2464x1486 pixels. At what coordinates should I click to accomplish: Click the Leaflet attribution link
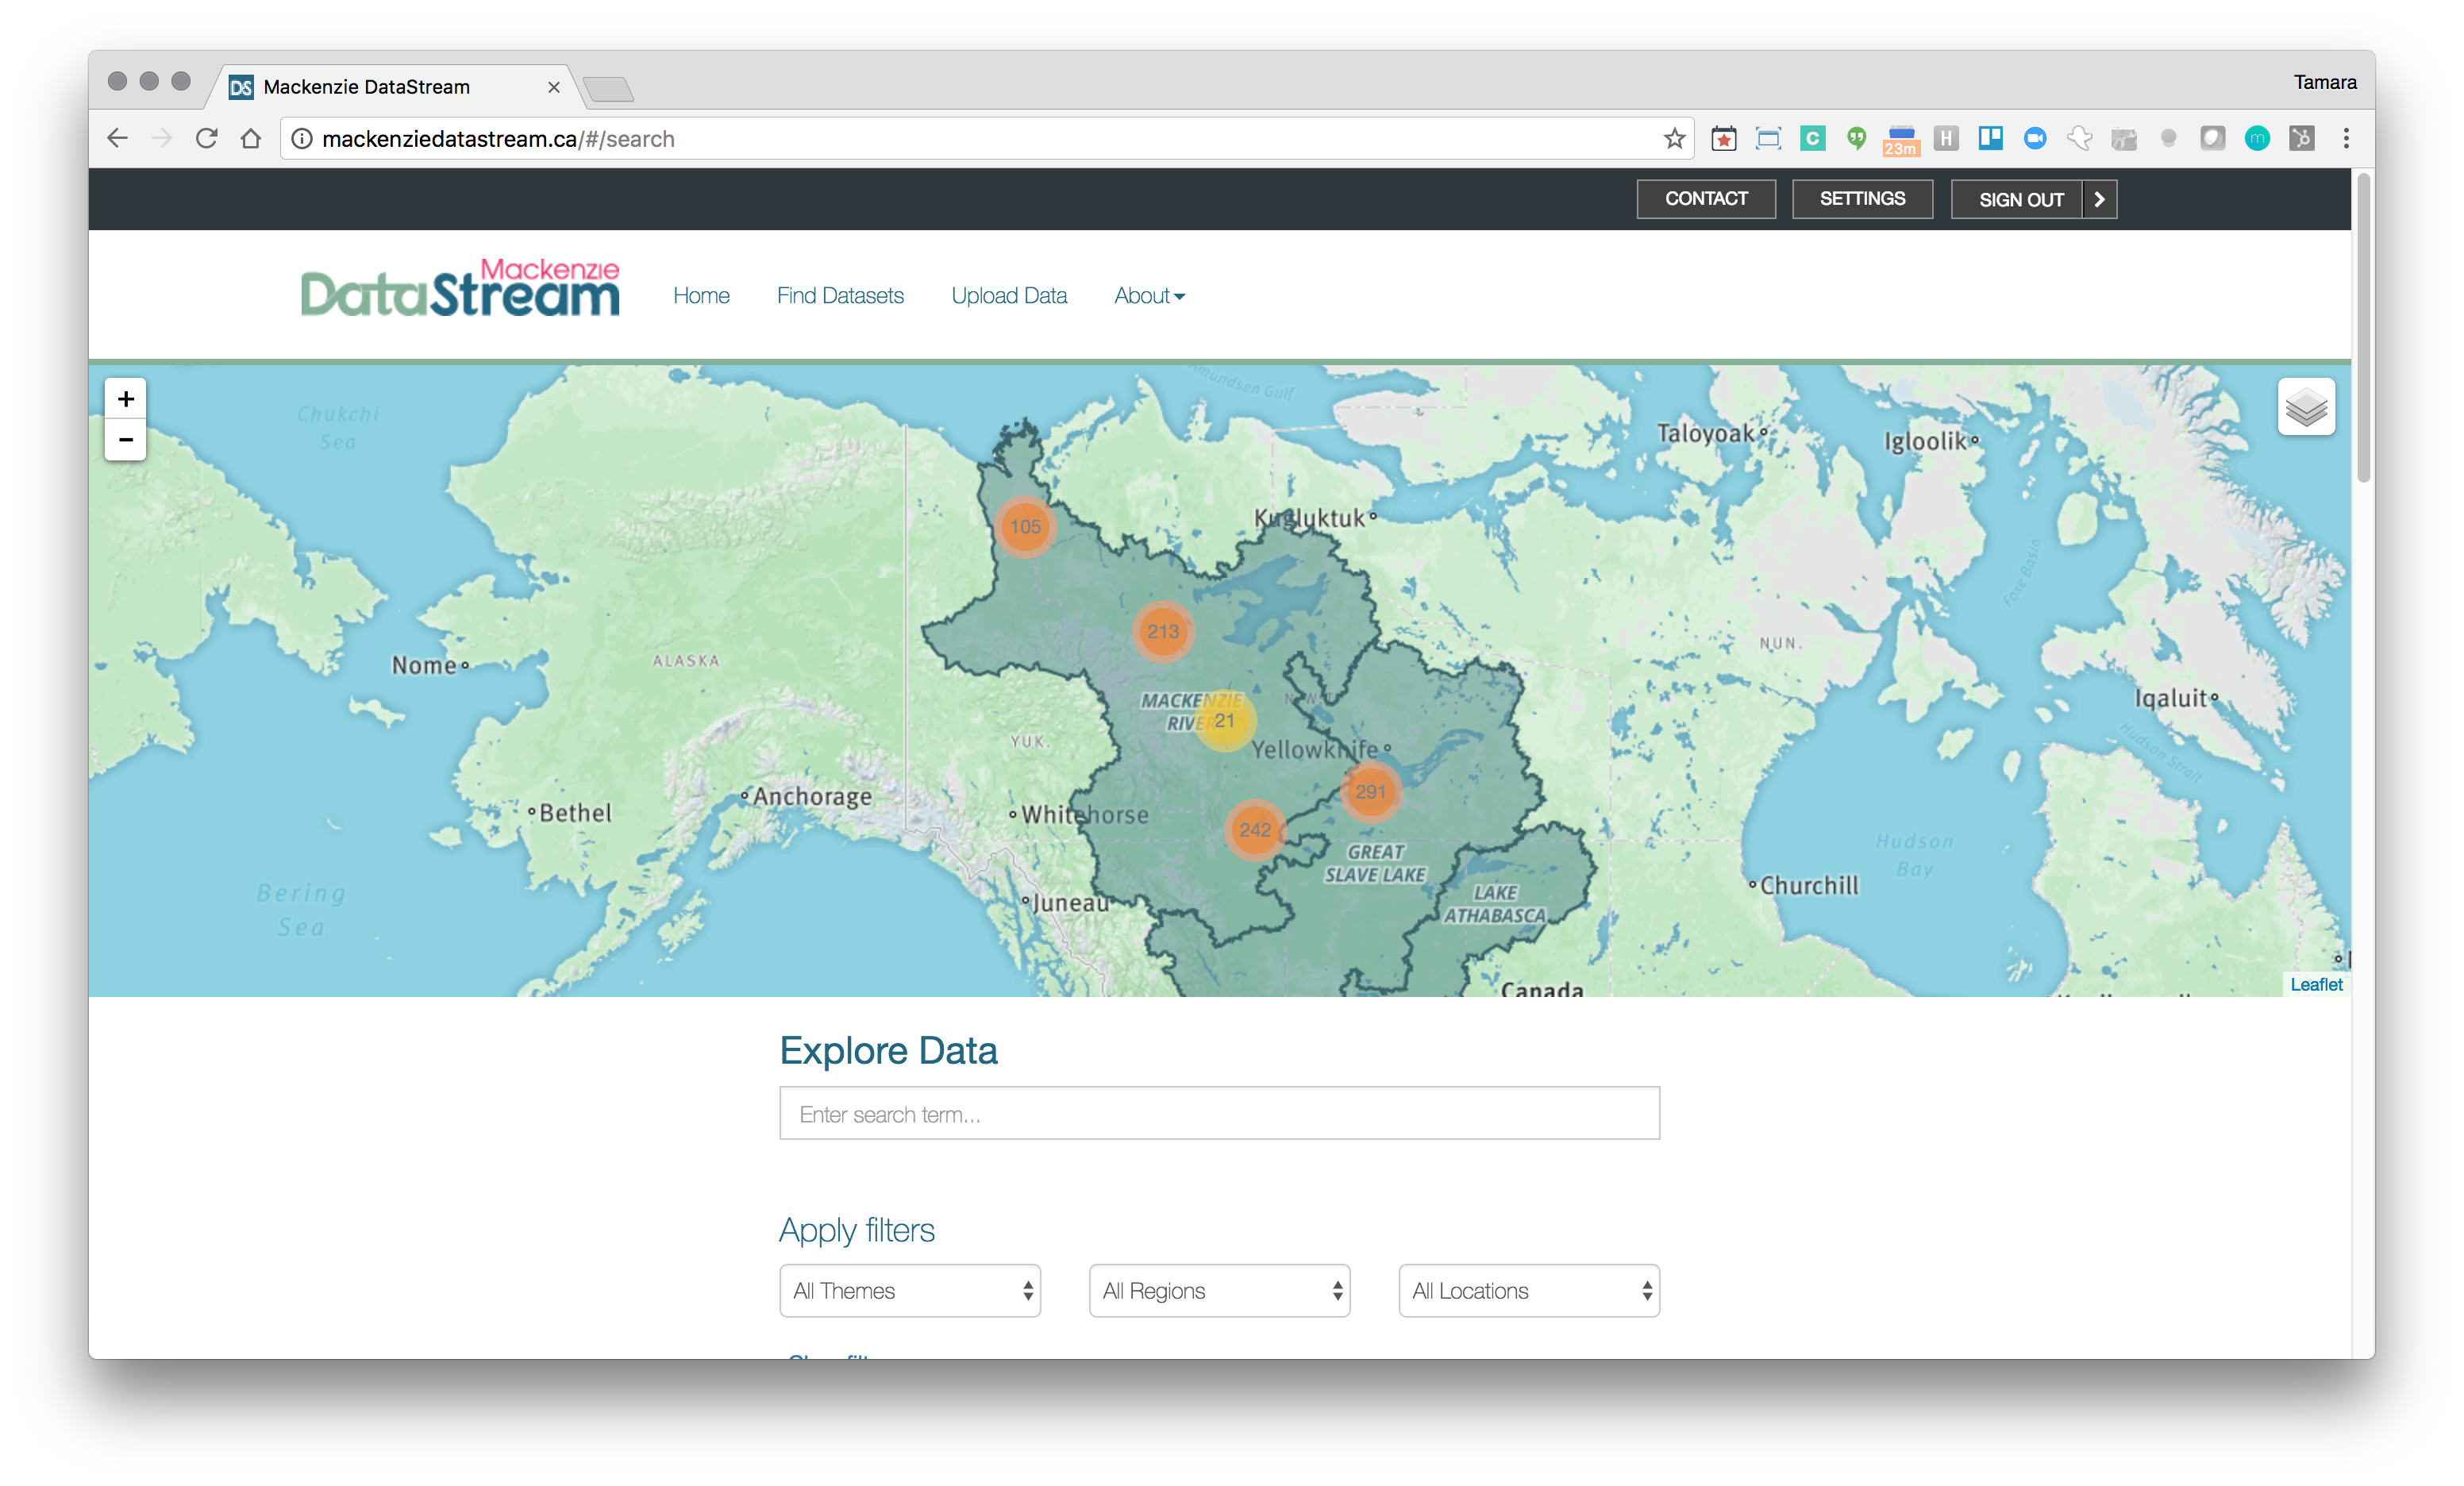pos(2316,984)
